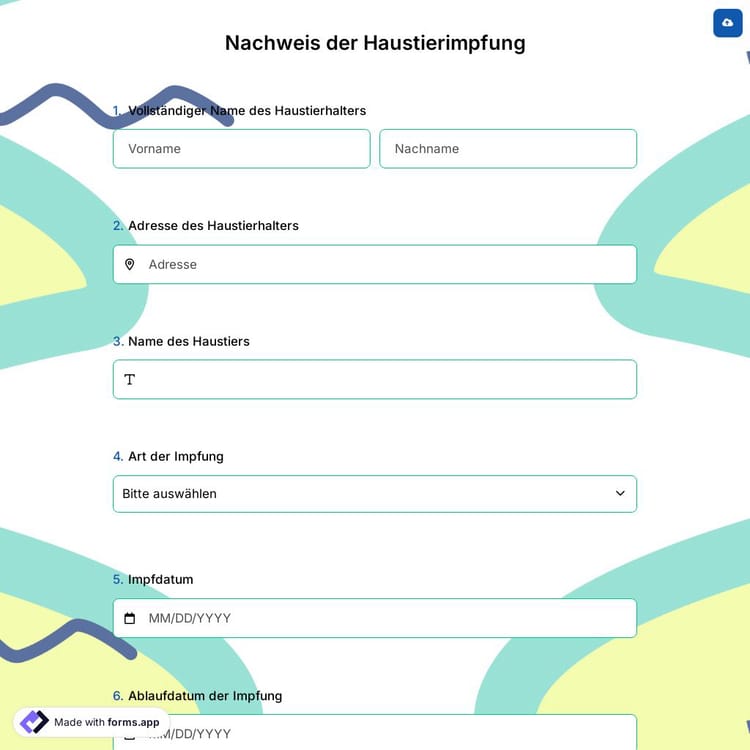Click the 'Ablaufdatum der Impfung' label
The height and width of the screenshot is (750, 750).
205,695
